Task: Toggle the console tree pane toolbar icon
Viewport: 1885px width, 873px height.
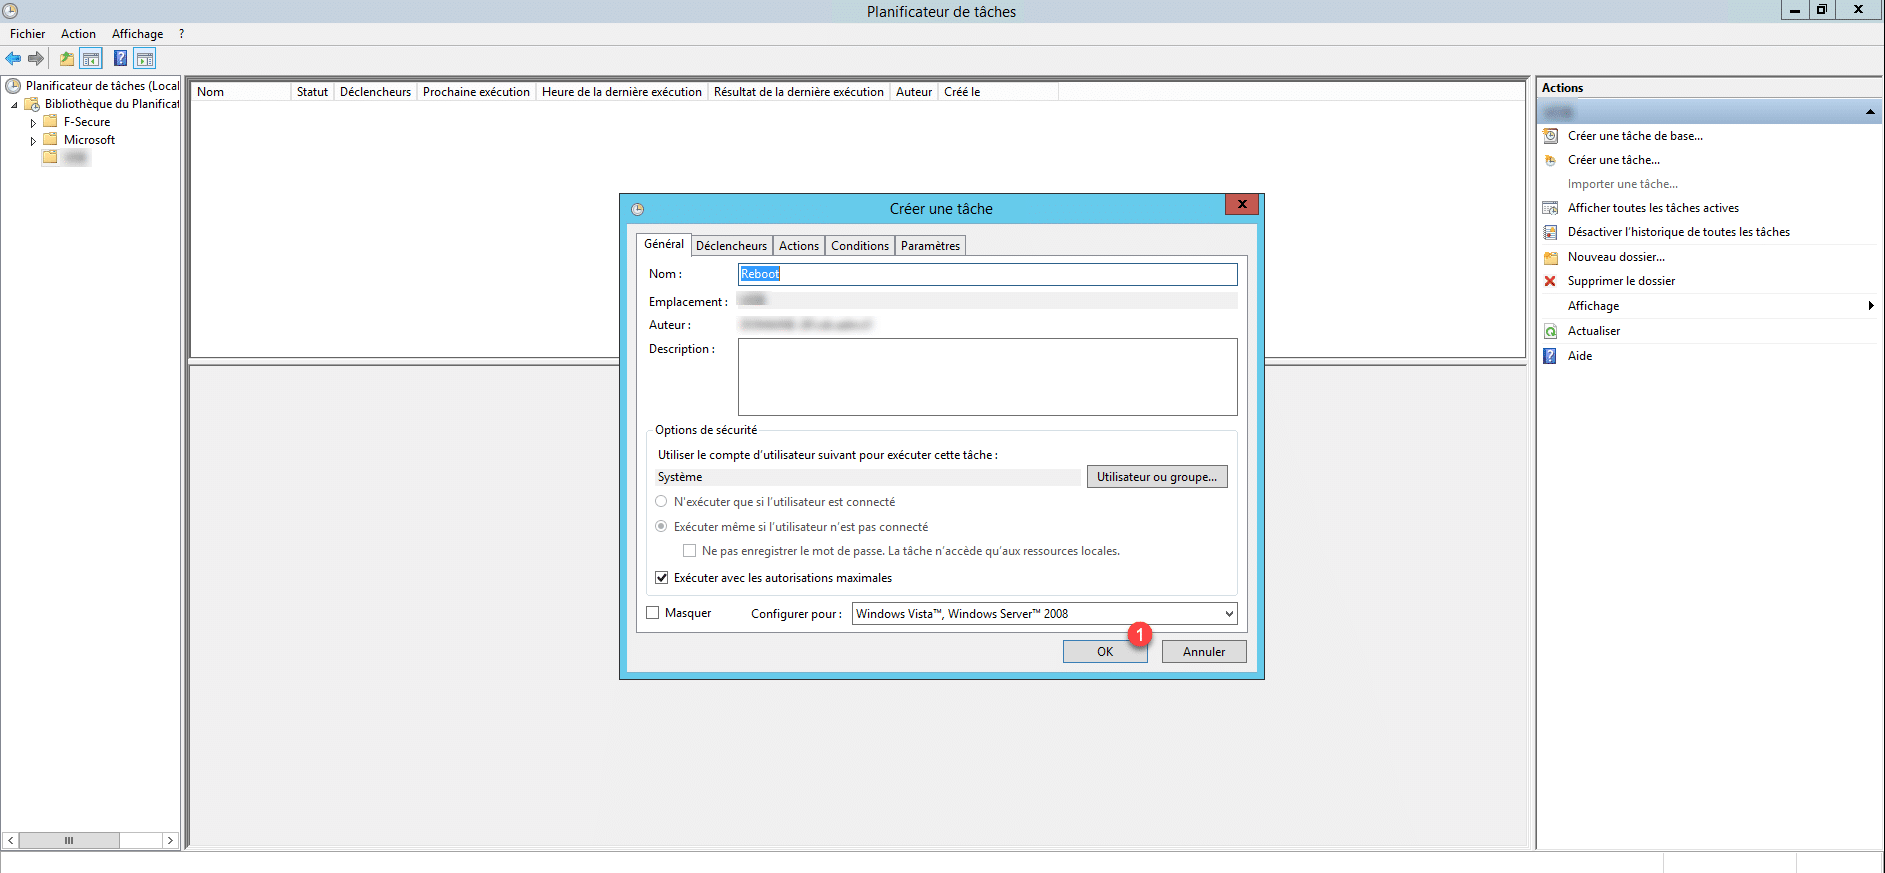Action: (x=91, y=59)
